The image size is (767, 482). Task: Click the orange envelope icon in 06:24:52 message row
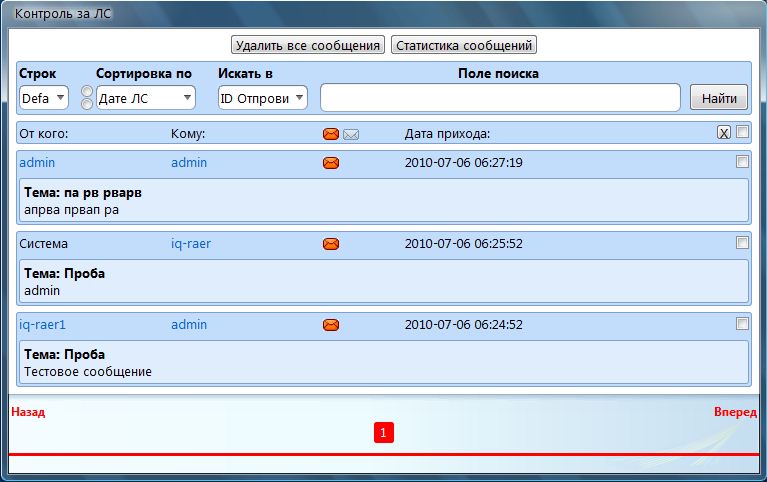pos(331,325)
